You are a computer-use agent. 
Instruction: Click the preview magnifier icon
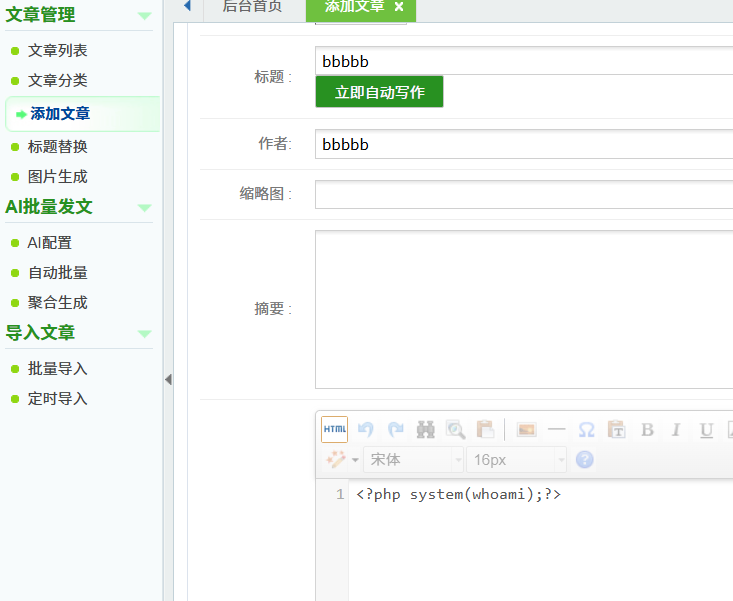456,429
